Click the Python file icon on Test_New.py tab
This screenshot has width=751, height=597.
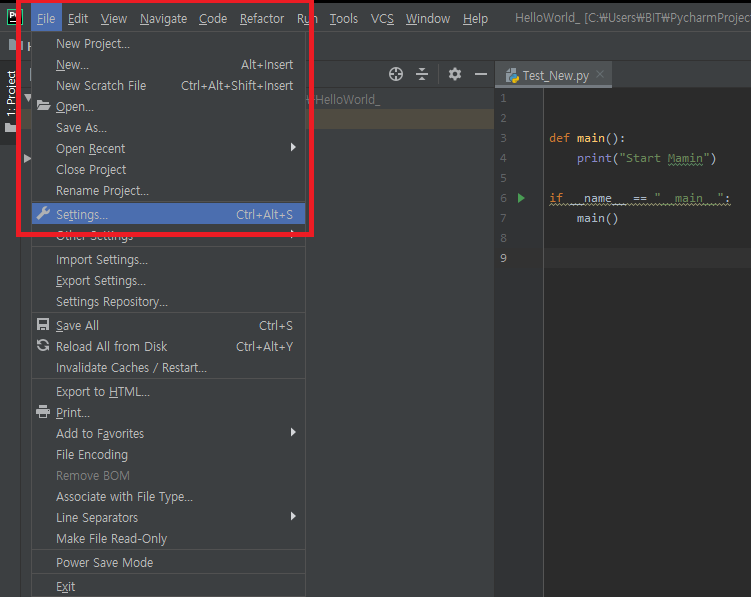pyautogui.click(x=512, y=75)
